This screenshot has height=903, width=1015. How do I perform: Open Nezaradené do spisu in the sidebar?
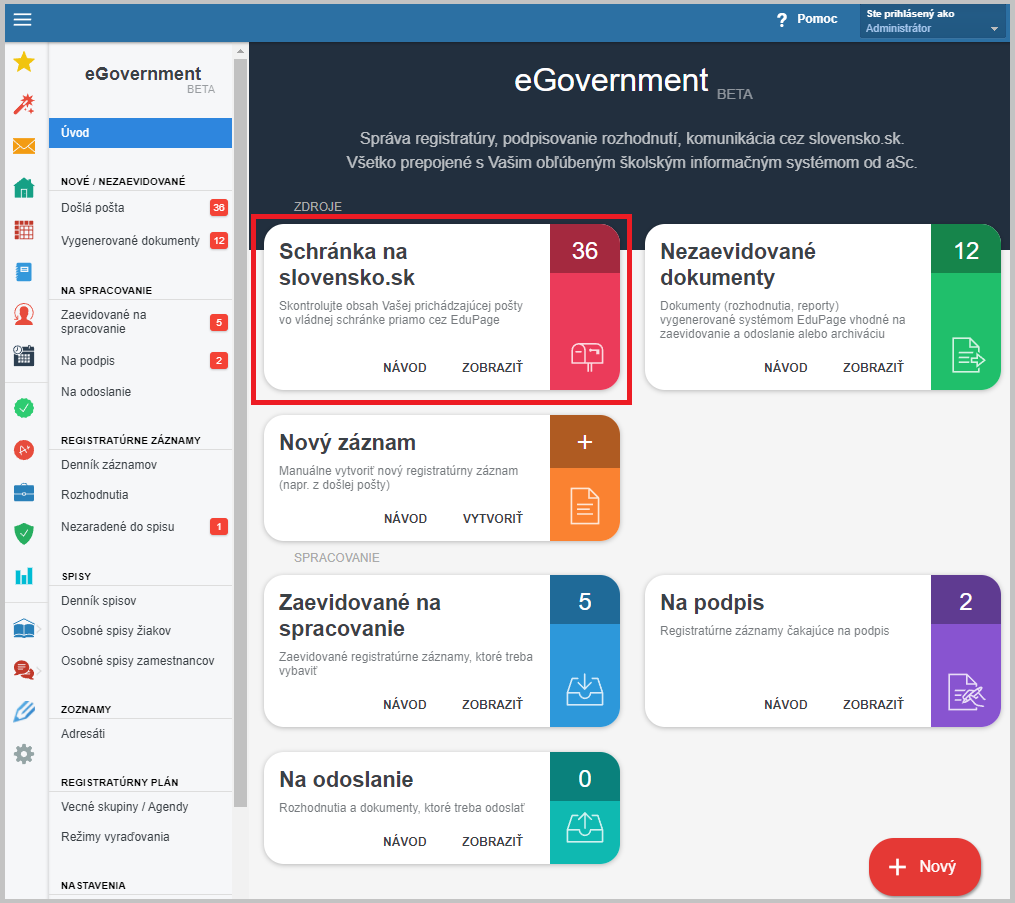[140, 527]
